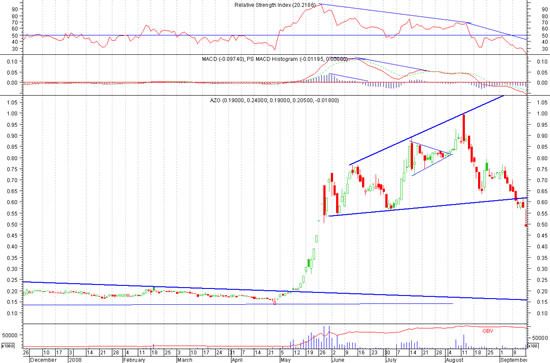The height and width of the screenshot is (363, 550).
Task: Click the 1.00 value on left price axis
Action: pos(12,114)
